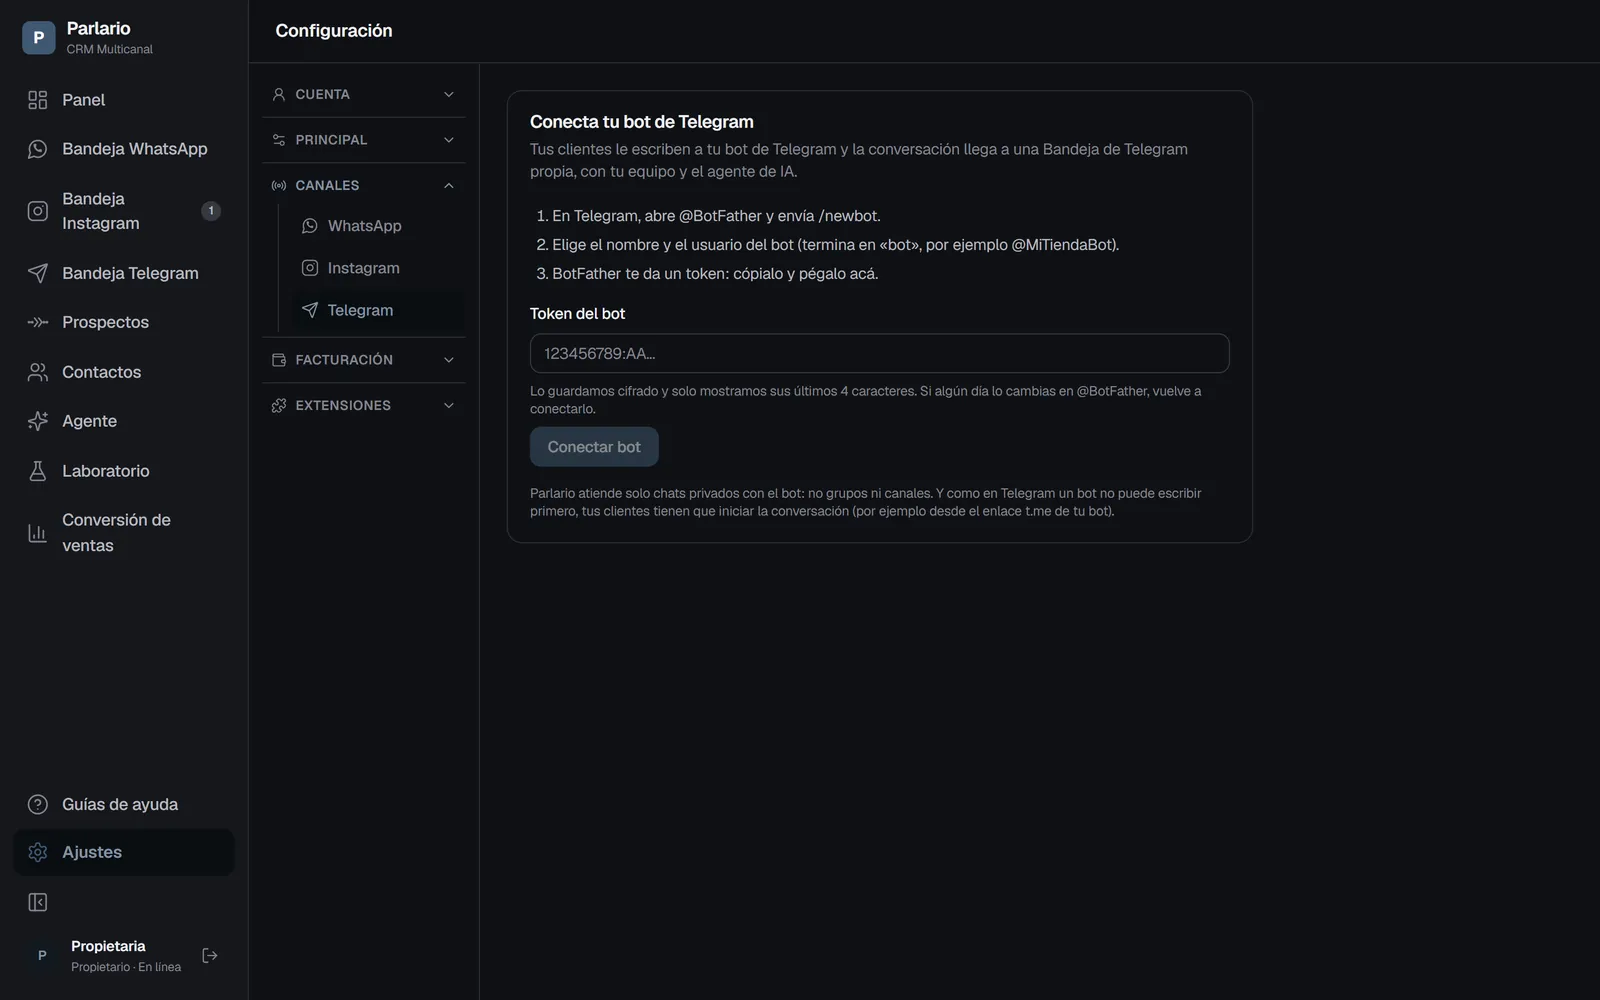This screenshot has height=1000, width=1600.
Task: Click the Conectar bot button
Action: pyautogui.click(x=594, y=447)
